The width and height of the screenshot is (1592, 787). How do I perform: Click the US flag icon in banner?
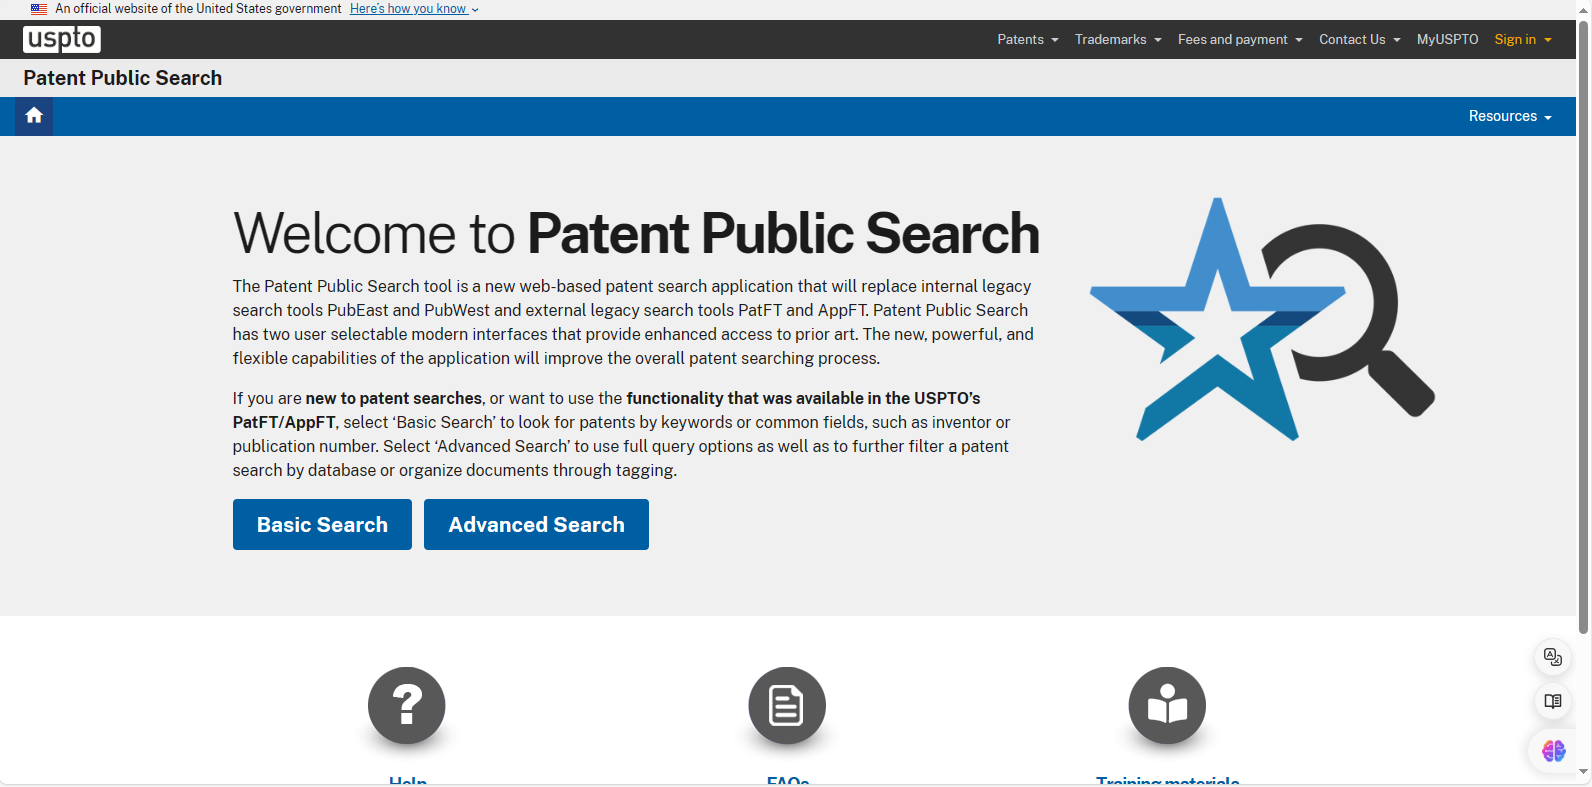click(39, 9)
